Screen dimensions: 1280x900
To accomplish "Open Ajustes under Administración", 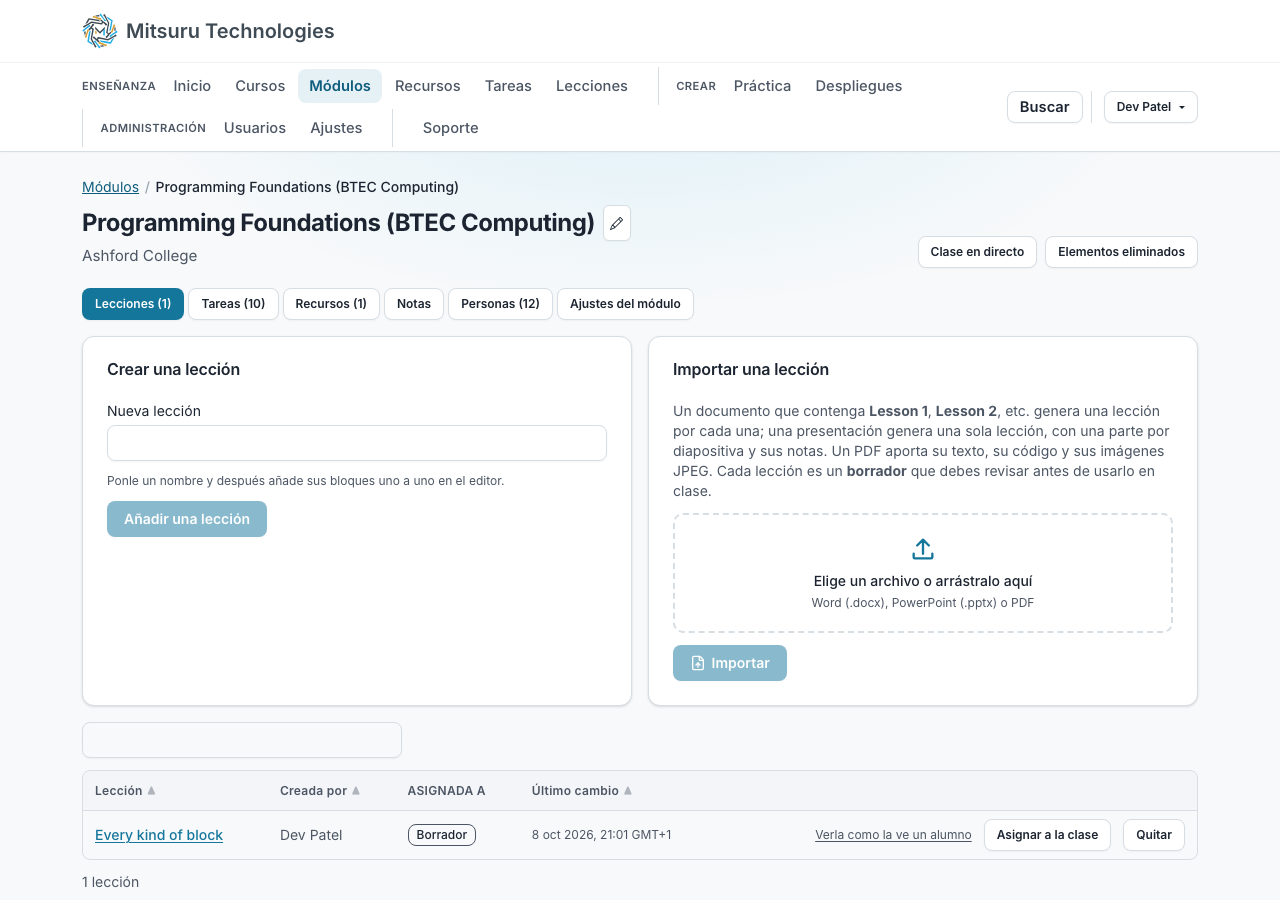I will (336, 128).
